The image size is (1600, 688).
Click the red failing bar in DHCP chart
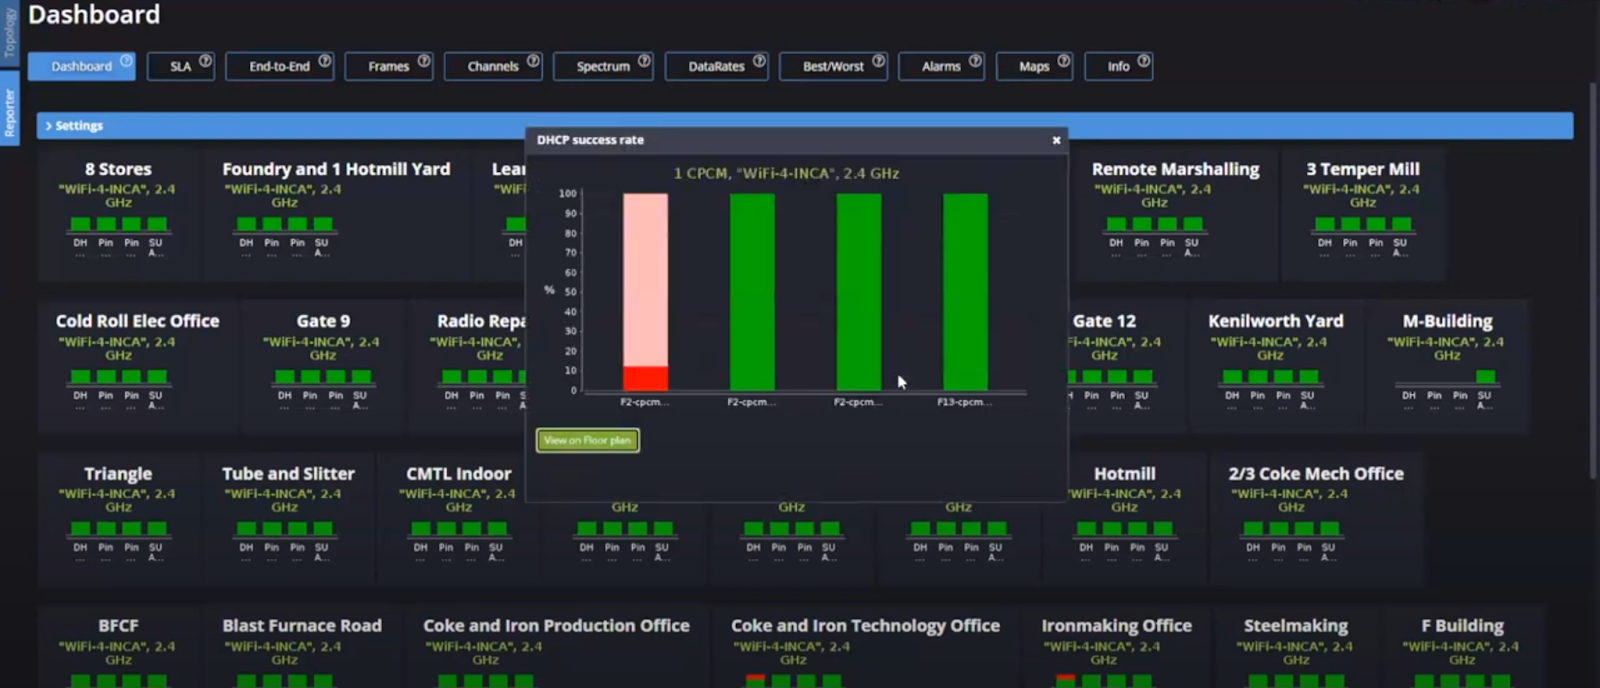pos(645,378)
